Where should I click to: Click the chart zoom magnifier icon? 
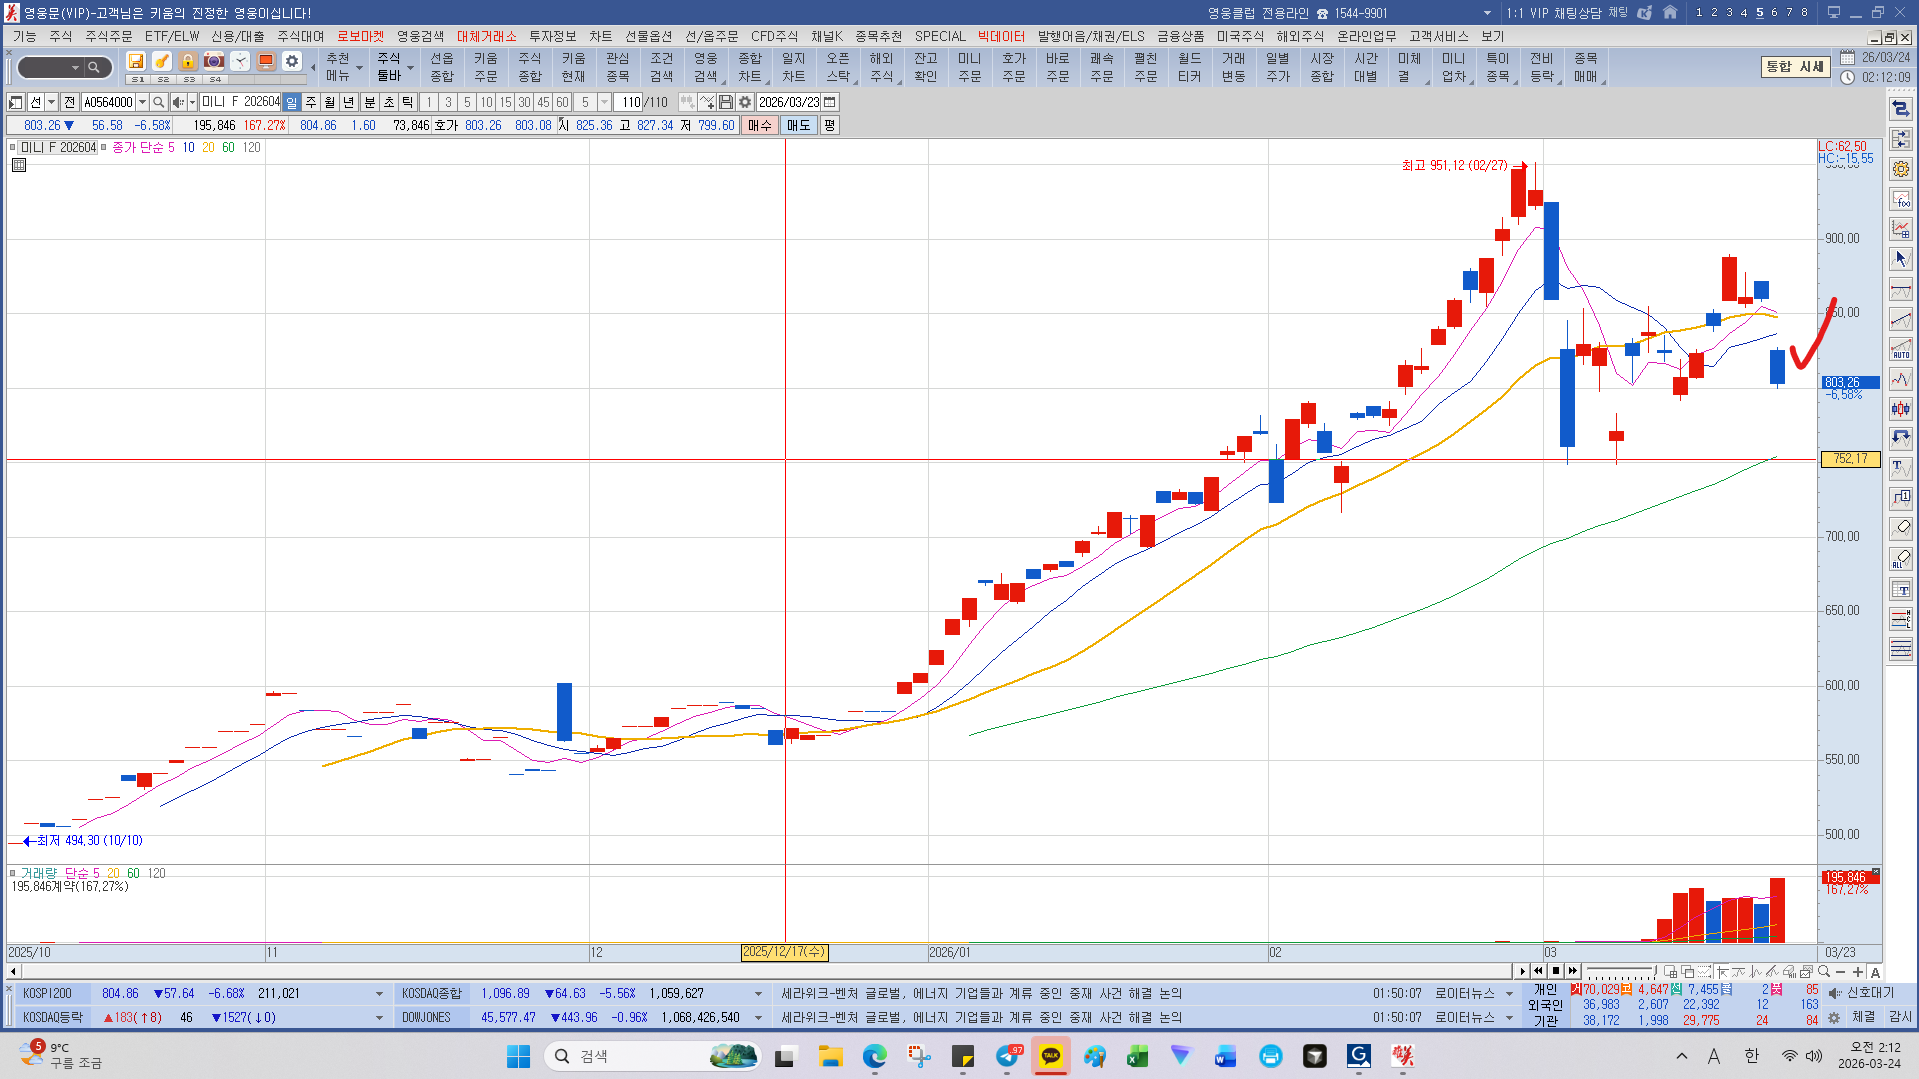1824,972
